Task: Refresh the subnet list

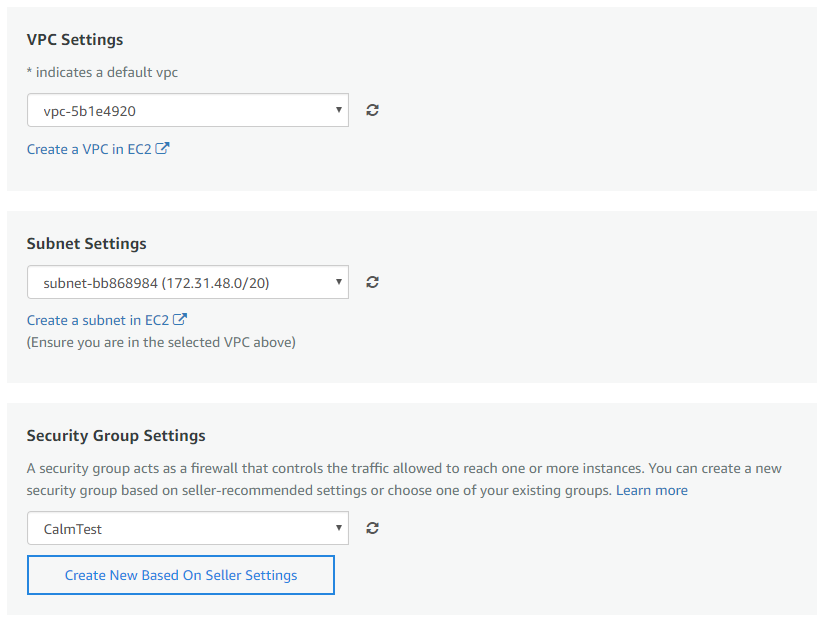Action: click(x=372, y=282)
